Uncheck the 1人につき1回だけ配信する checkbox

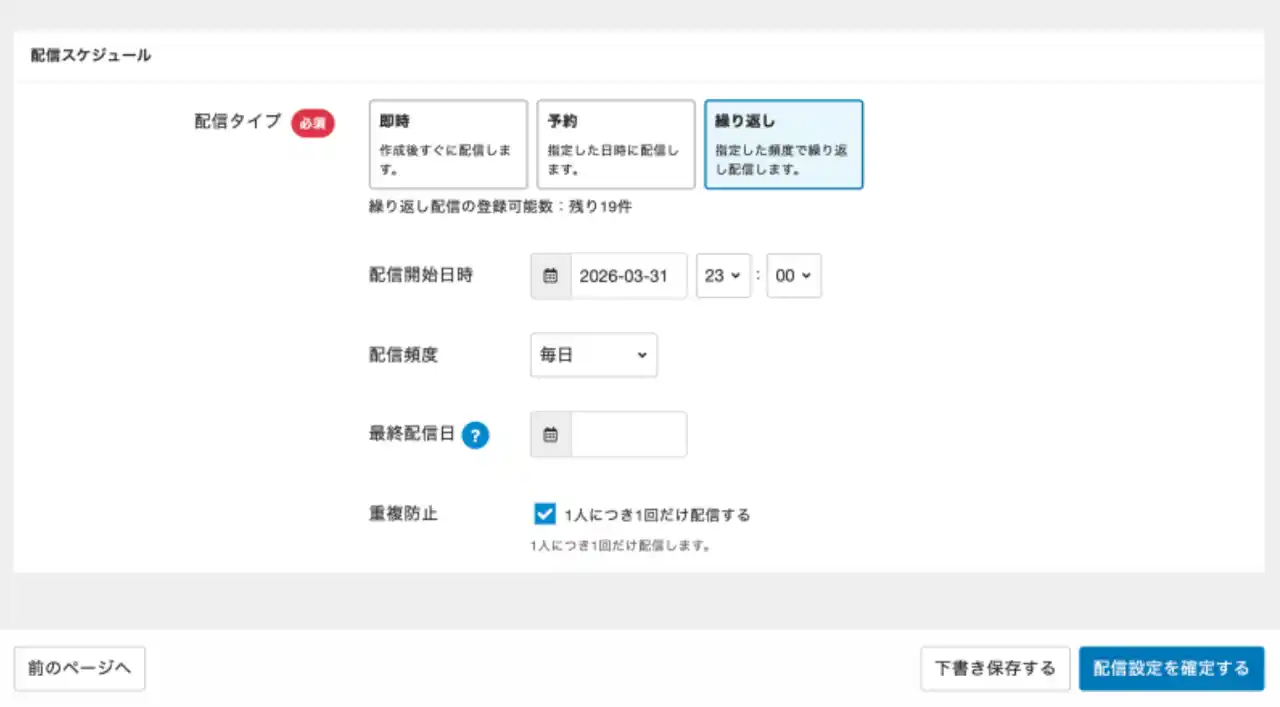545,514
